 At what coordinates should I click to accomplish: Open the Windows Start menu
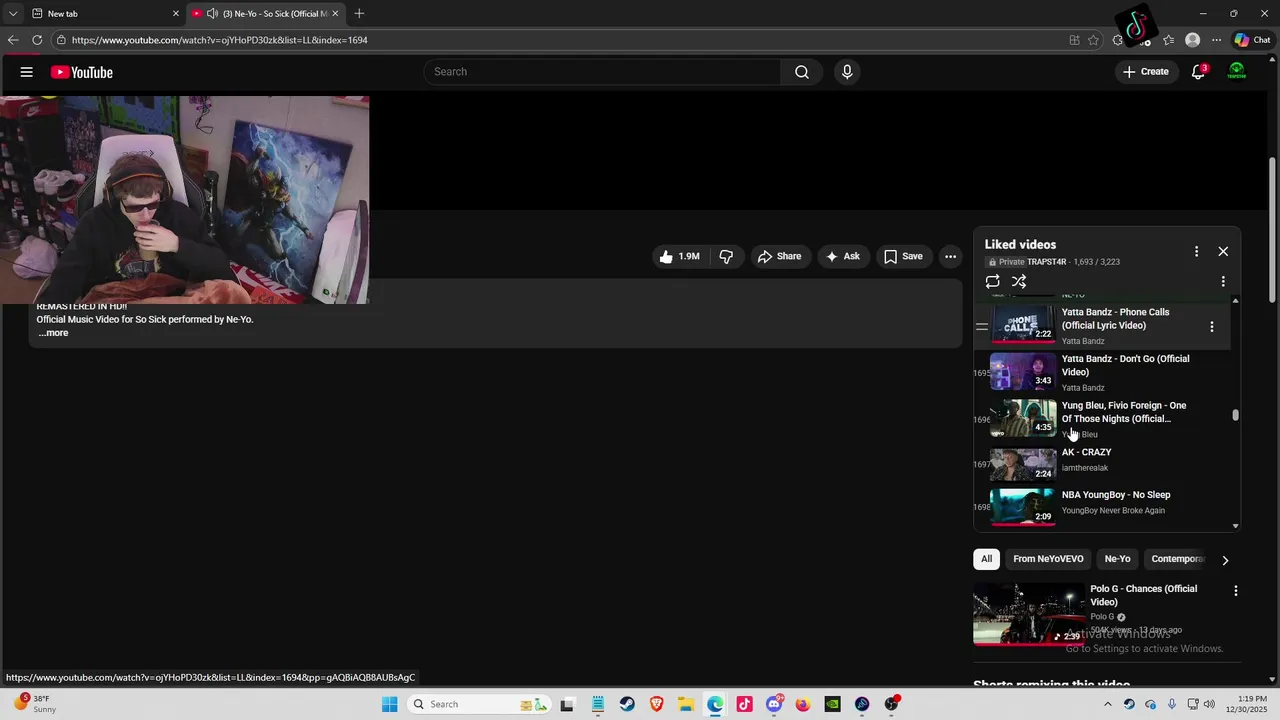pos(390,704)
